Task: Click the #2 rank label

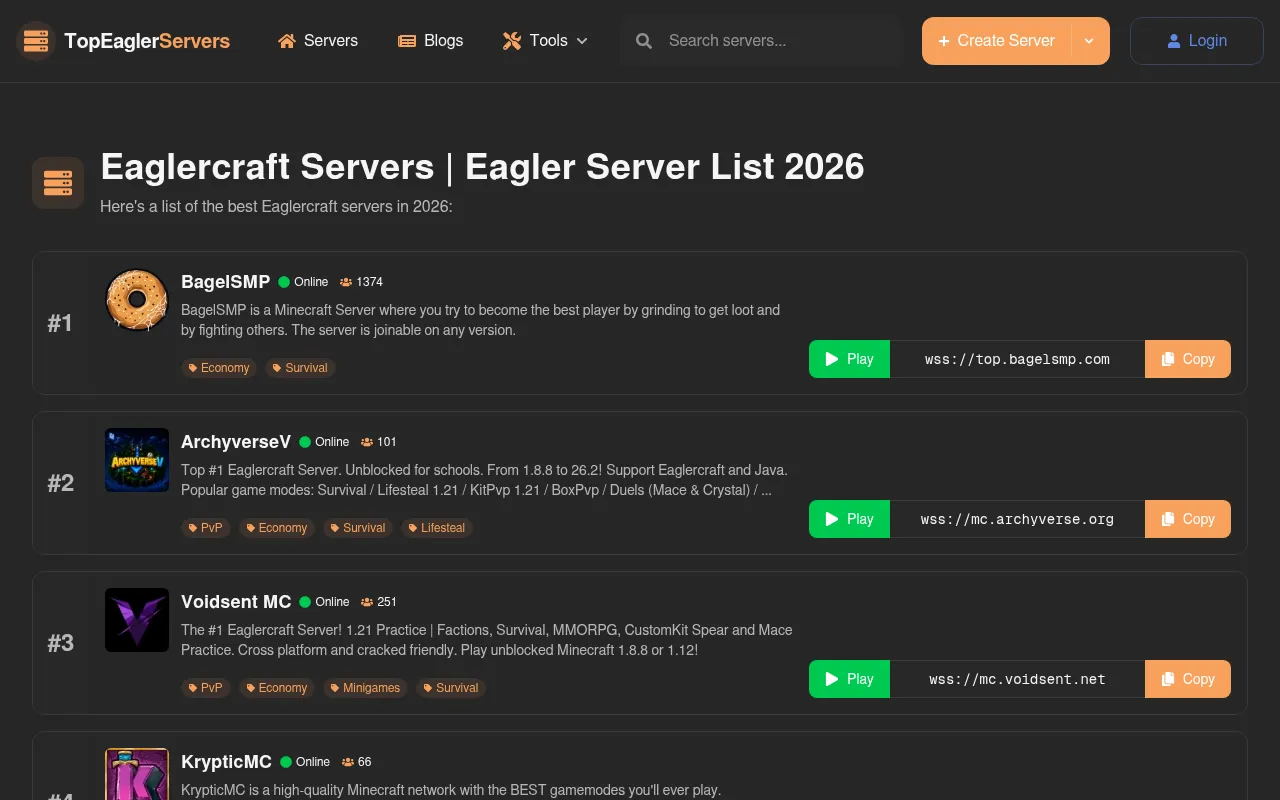Action: [60, 483]
